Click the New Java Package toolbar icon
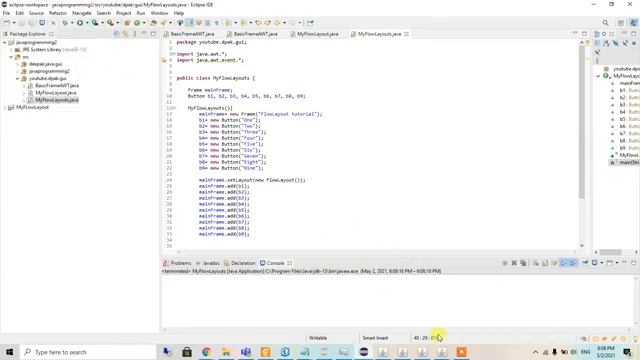The height and width of the screenshot is (360, 640). pyautogui.click(x=127, y=23)
